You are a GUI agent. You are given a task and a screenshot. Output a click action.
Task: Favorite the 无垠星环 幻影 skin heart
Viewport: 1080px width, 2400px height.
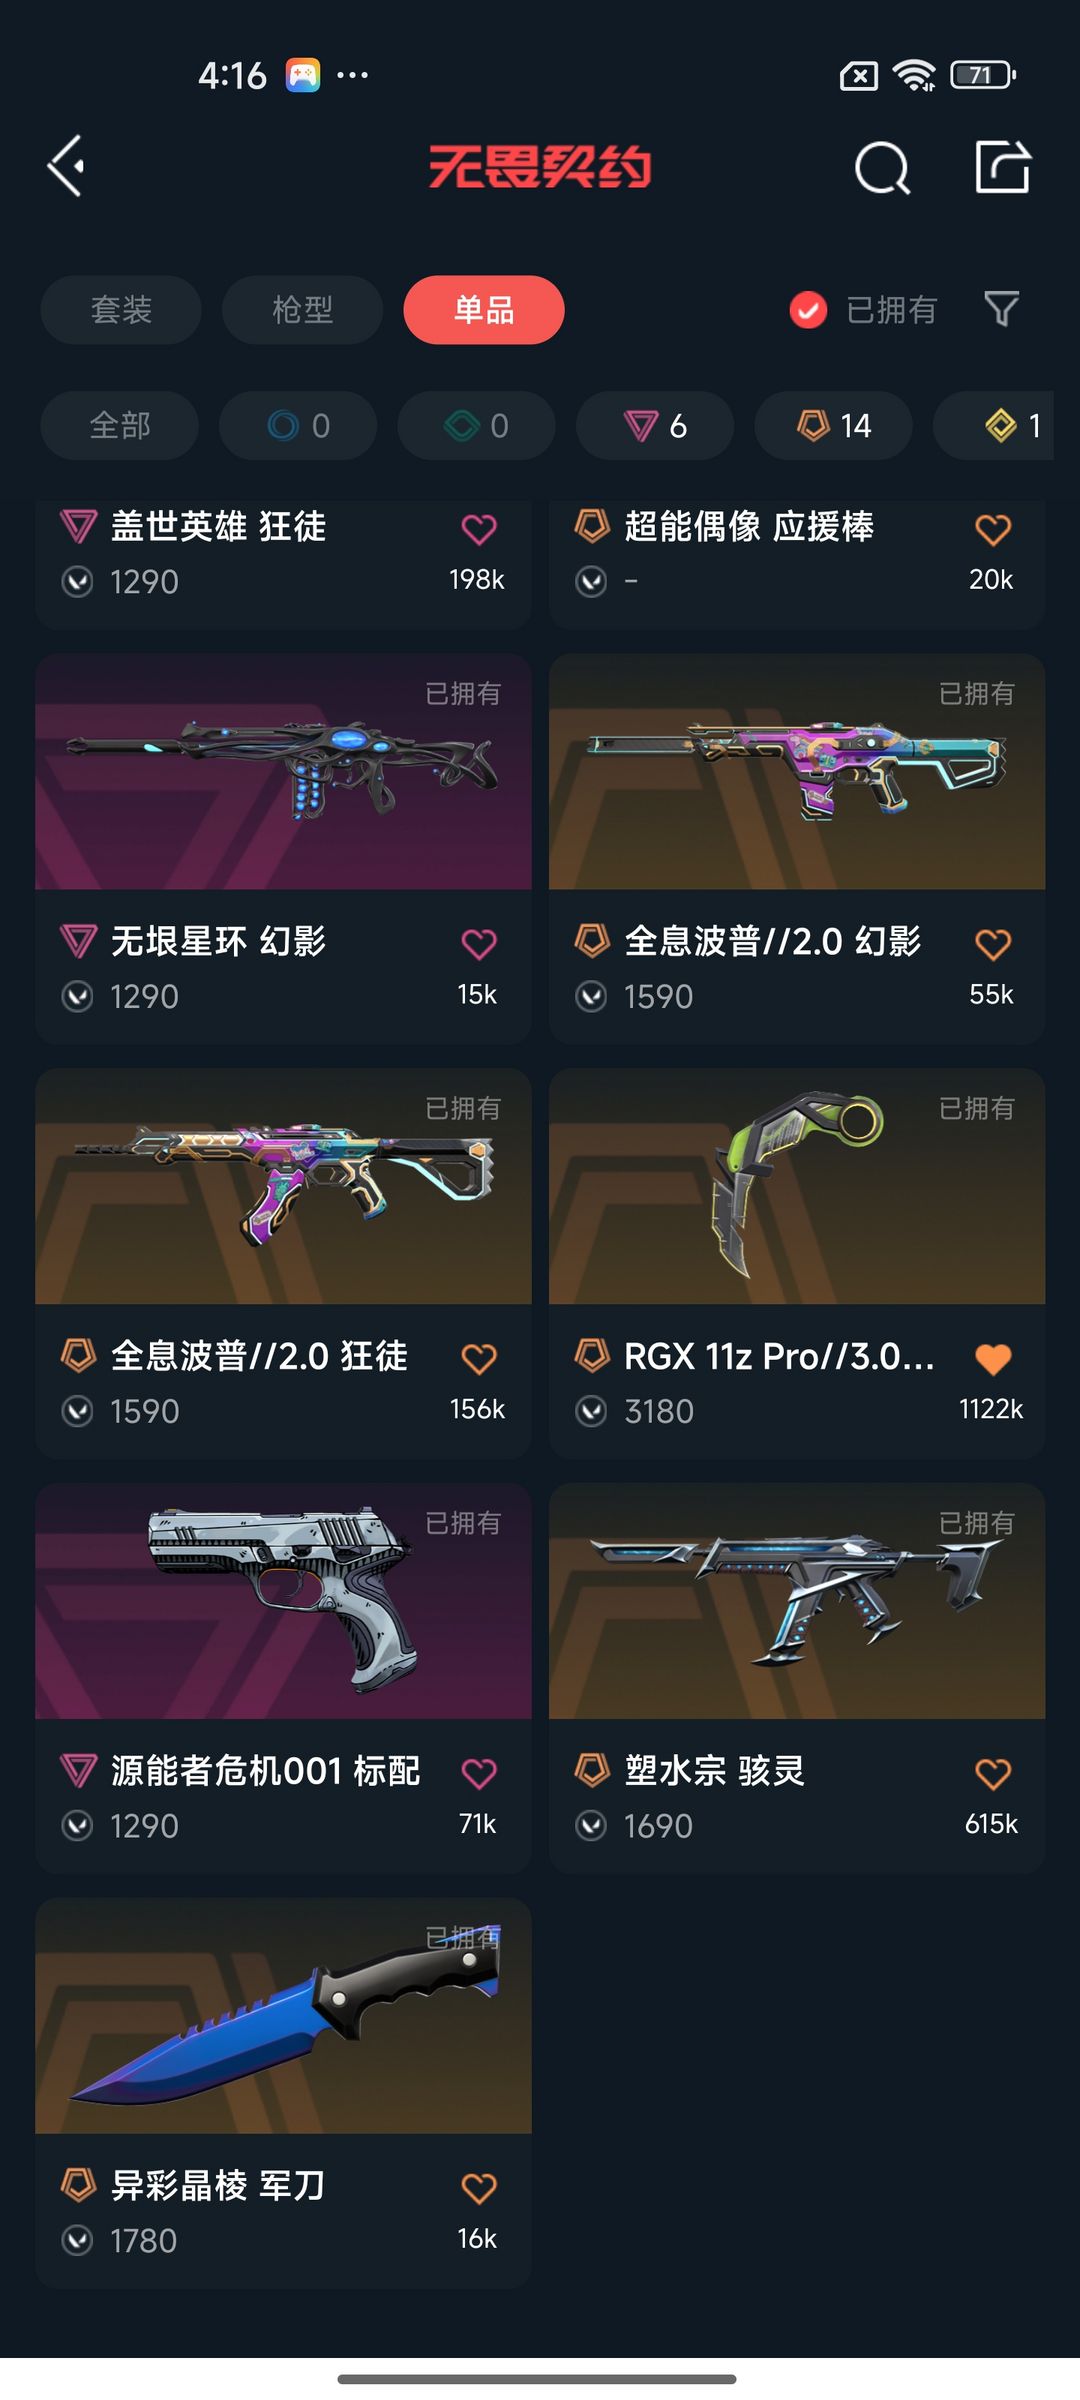pos(479,944)
